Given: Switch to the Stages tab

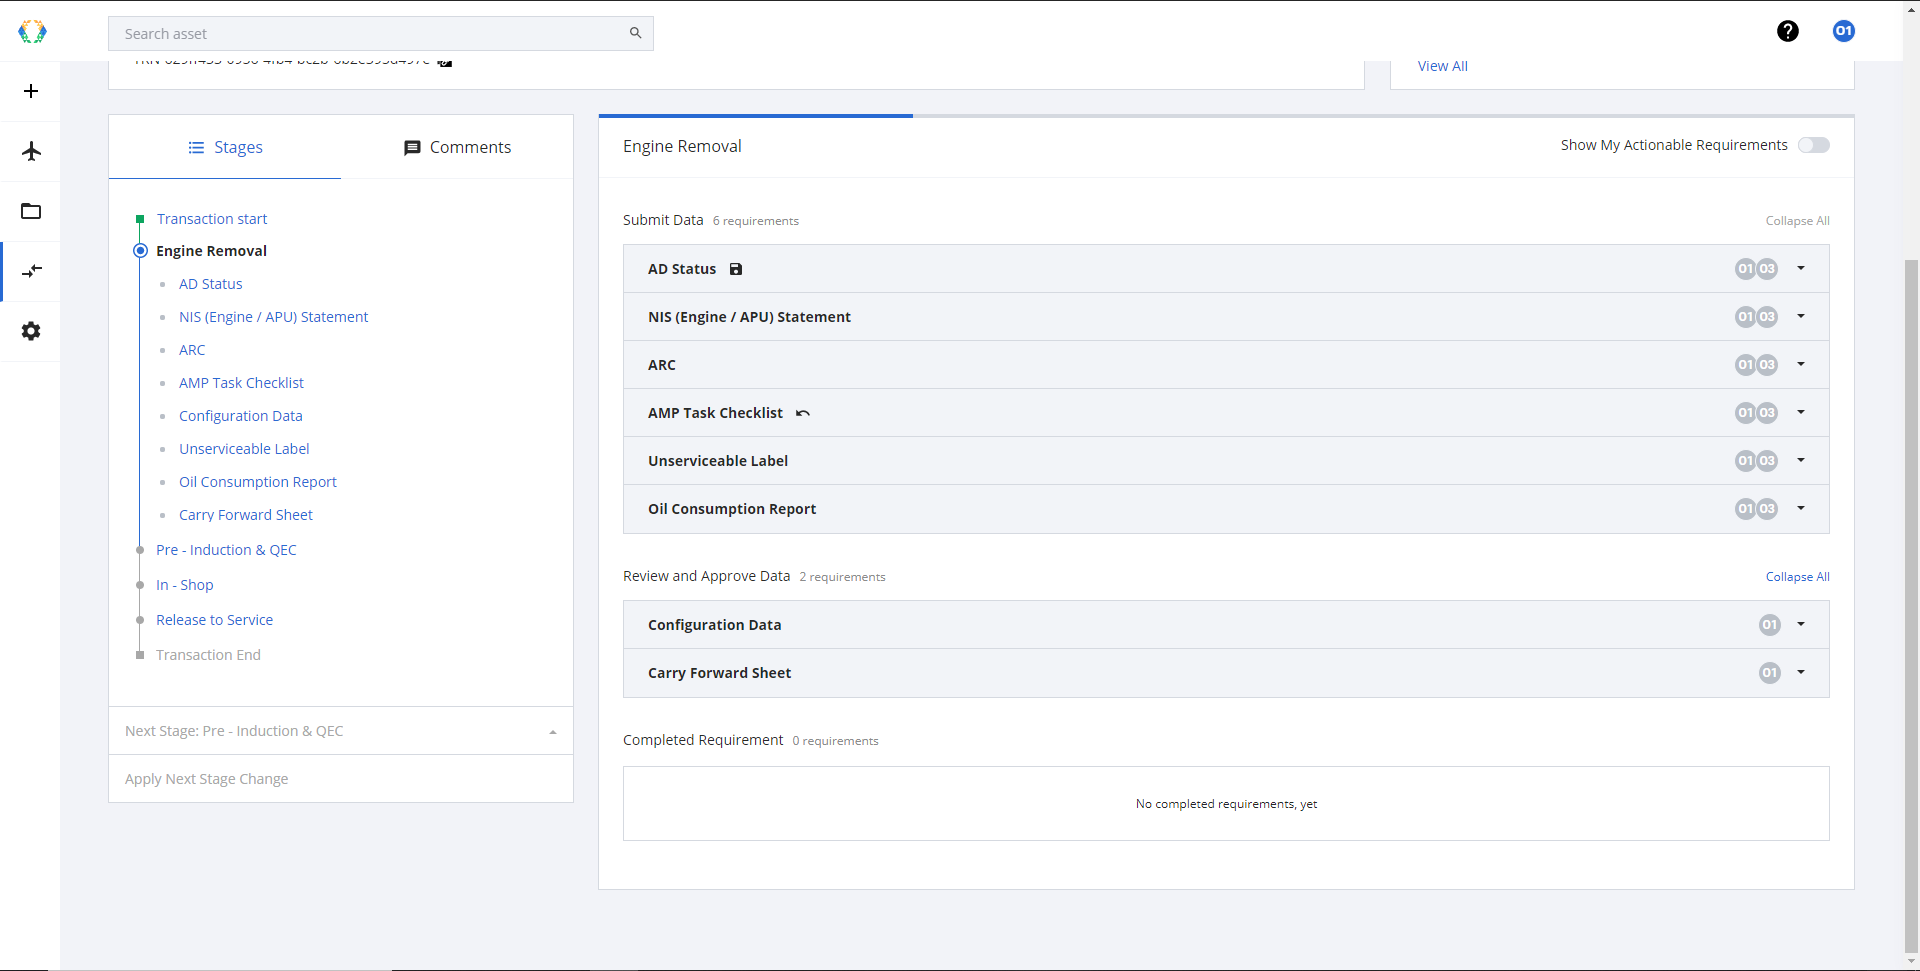Looking at the screenshot, I should pyautogui.click(x=225, y=147).
